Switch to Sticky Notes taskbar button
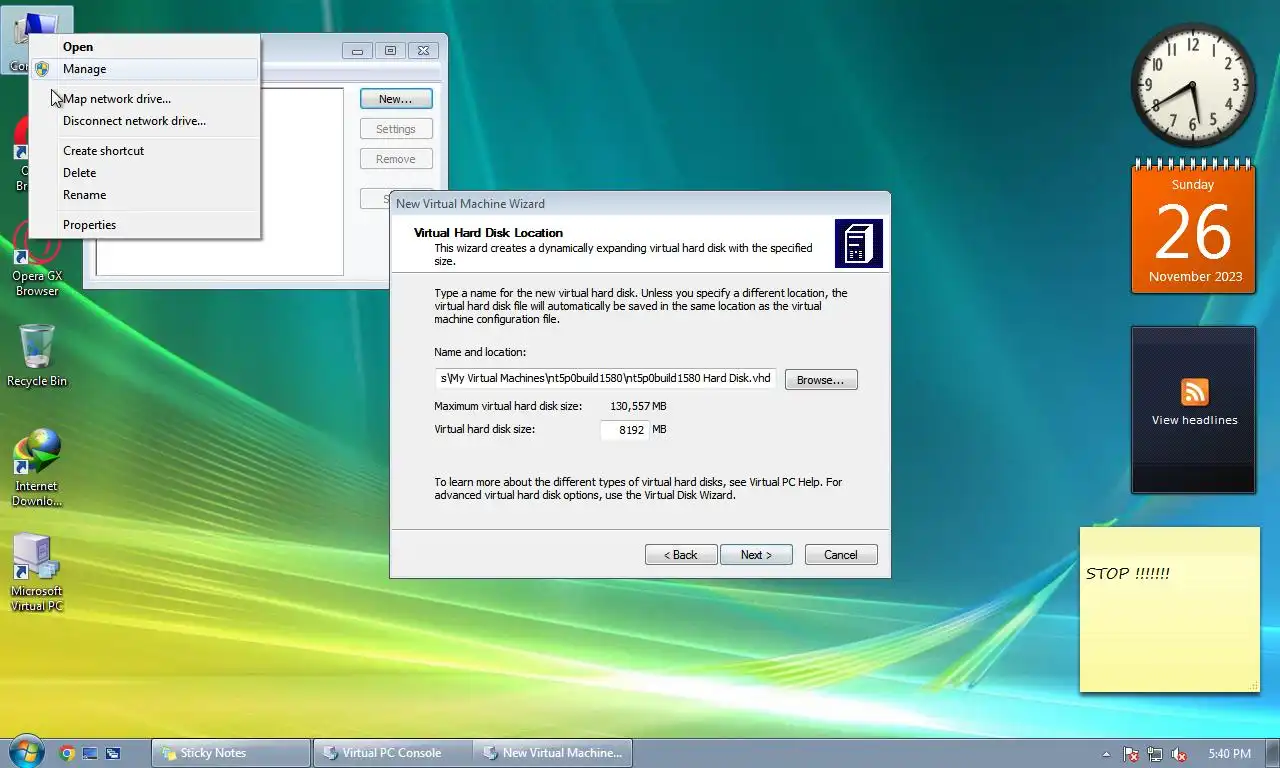Viewport: 1280px width, 768px height. click(x=231, y=753)
